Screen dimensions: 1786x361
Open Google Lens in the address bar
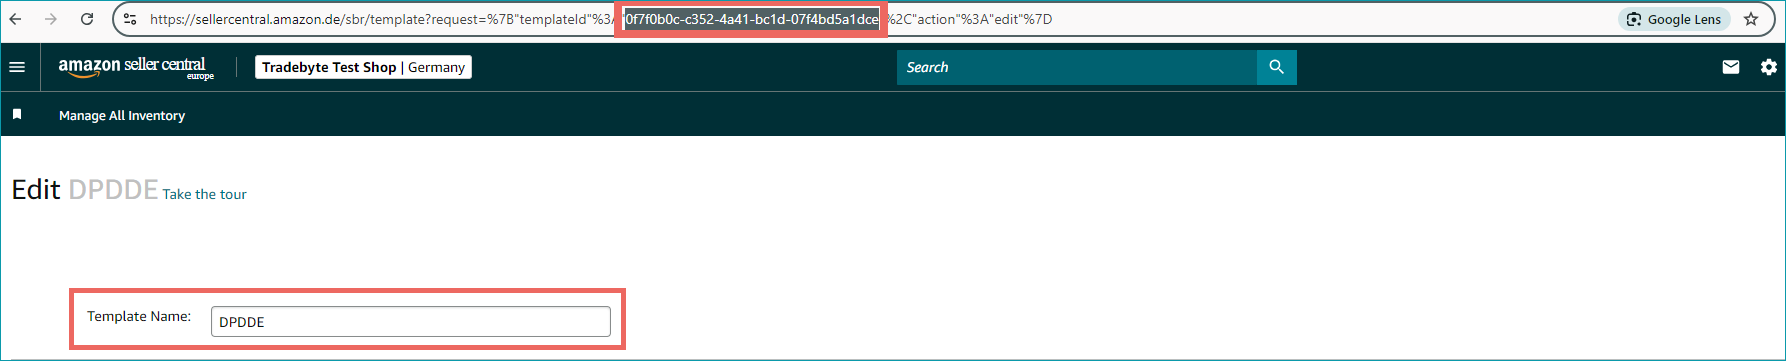tap(1674, 19)
